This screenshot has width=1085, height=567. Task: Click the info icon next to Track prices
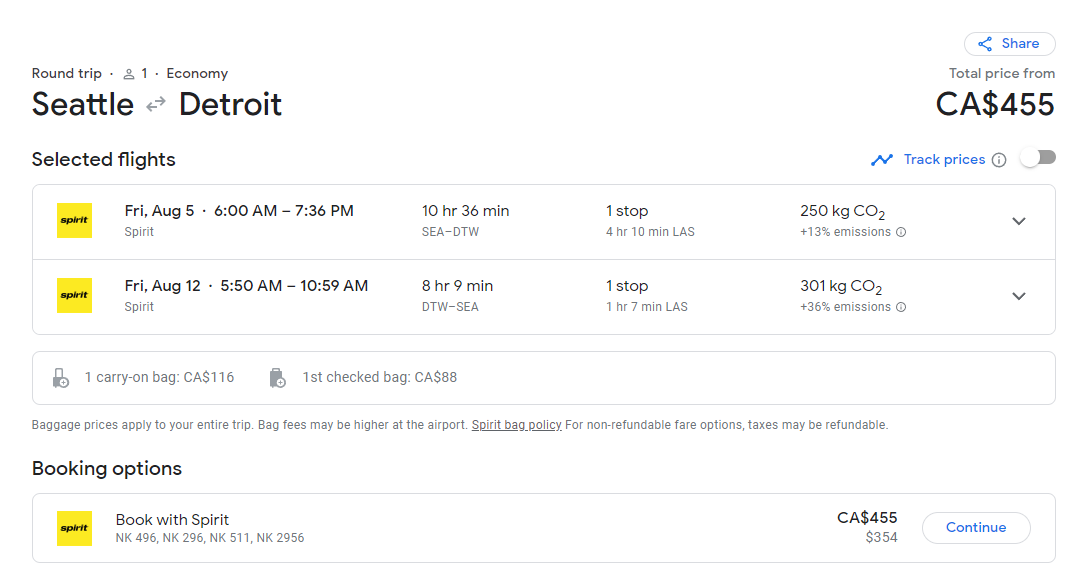point(998,160)
